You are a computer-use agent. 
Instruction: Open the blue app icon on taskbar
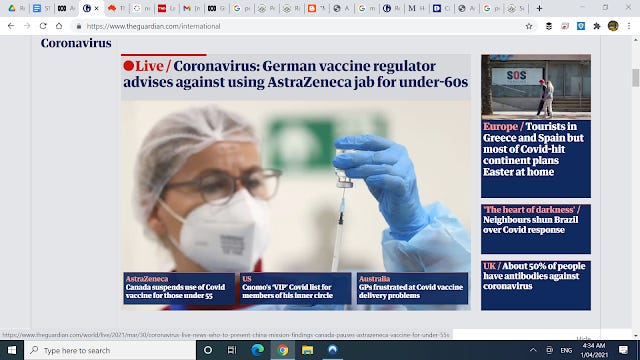click(x=333, y=350)
